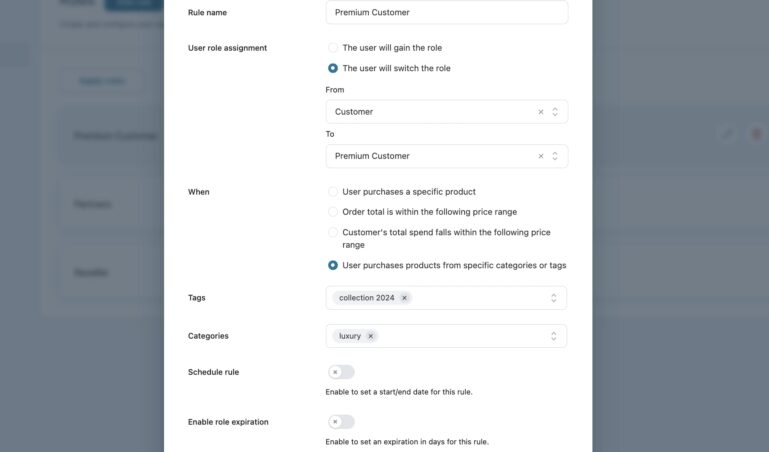Click the edit pencil icon behind the dialog
Image resolution: width=769 pixels, height=452 pixels.
click(727, 134)
